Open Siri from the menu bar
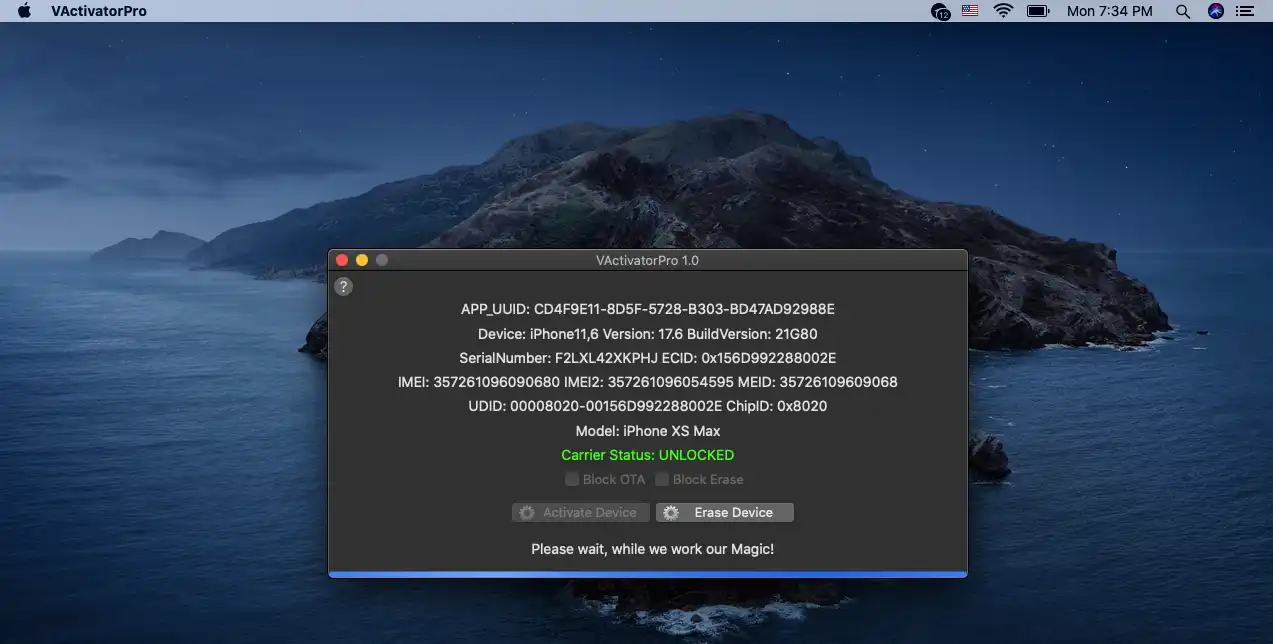 click(x=1216, y=11)
